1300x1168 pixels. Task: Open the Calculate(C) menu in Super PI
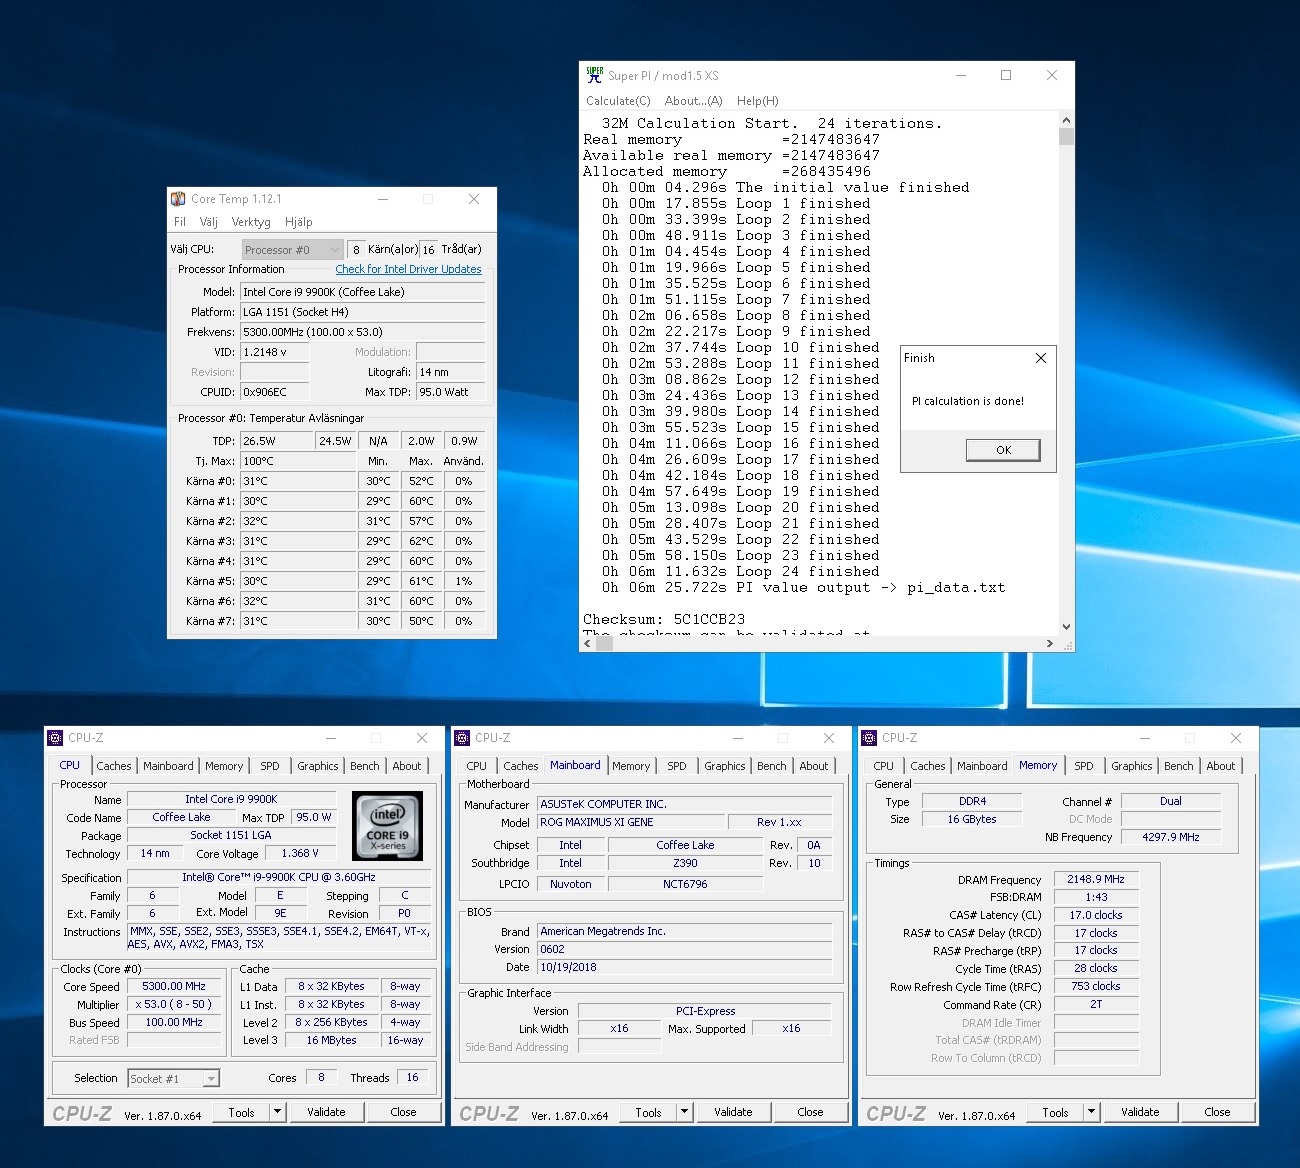pos(618,101)
